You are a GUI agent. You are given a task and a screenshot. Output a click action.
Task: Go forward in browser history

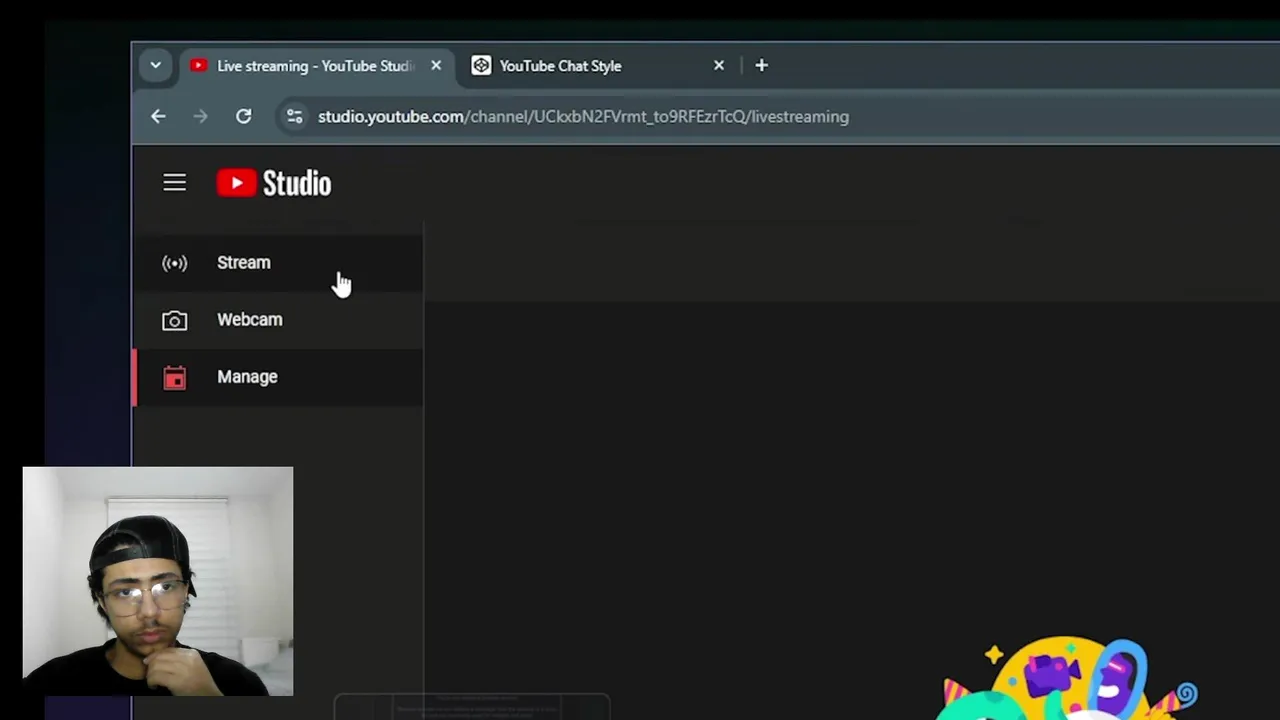pos(200,117)
